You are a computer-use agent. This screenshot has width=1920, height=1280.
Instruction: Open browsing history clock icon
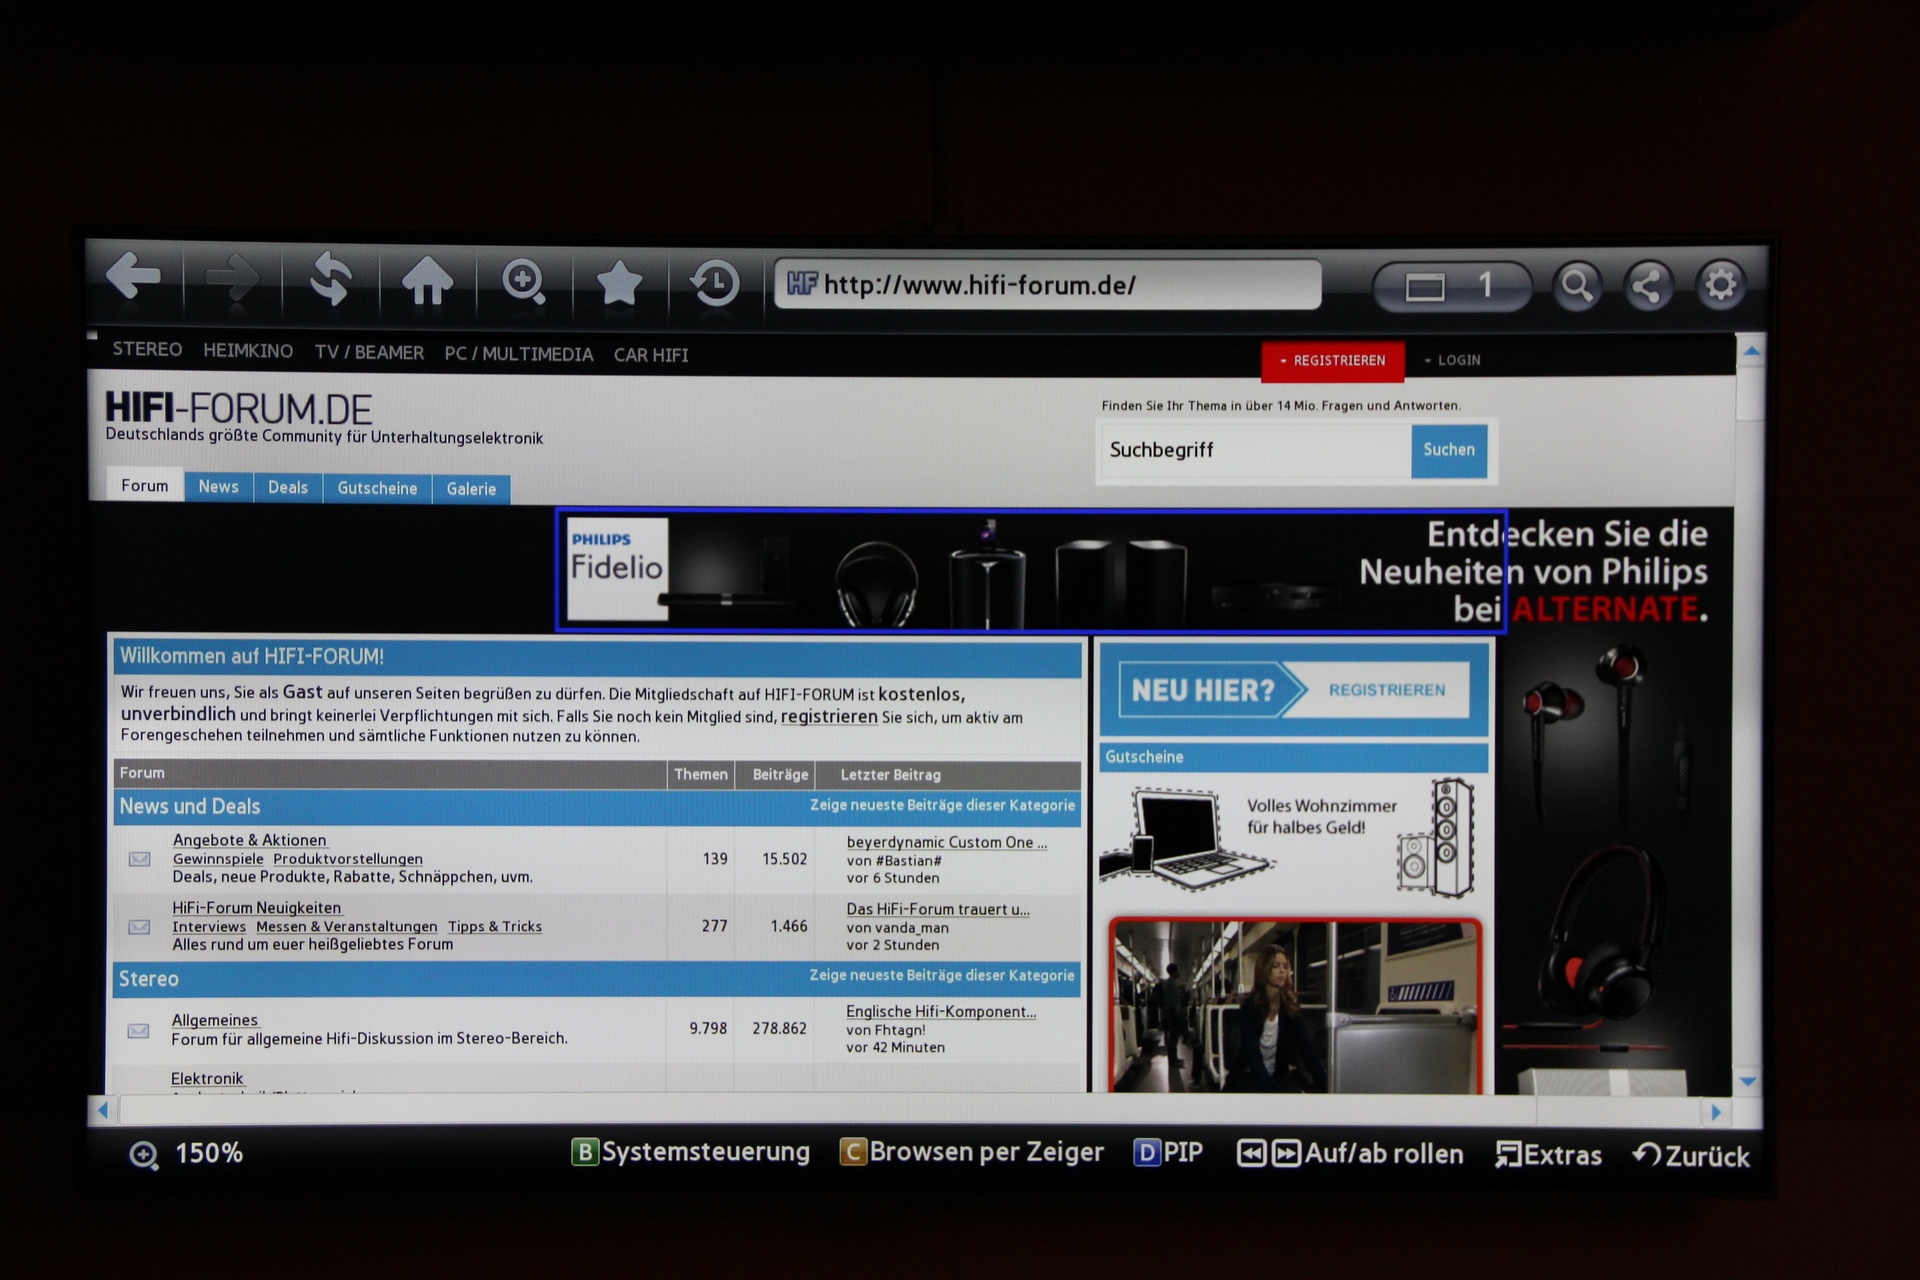point(715,284)
